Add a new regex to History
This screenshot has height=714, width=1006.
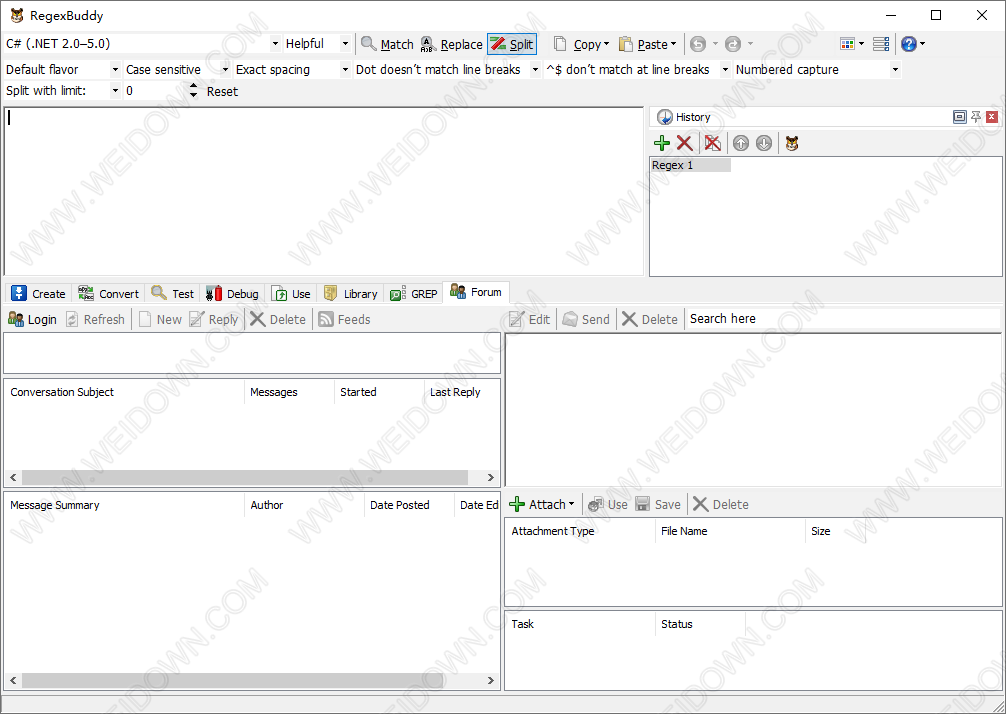(x=661, y=143)
